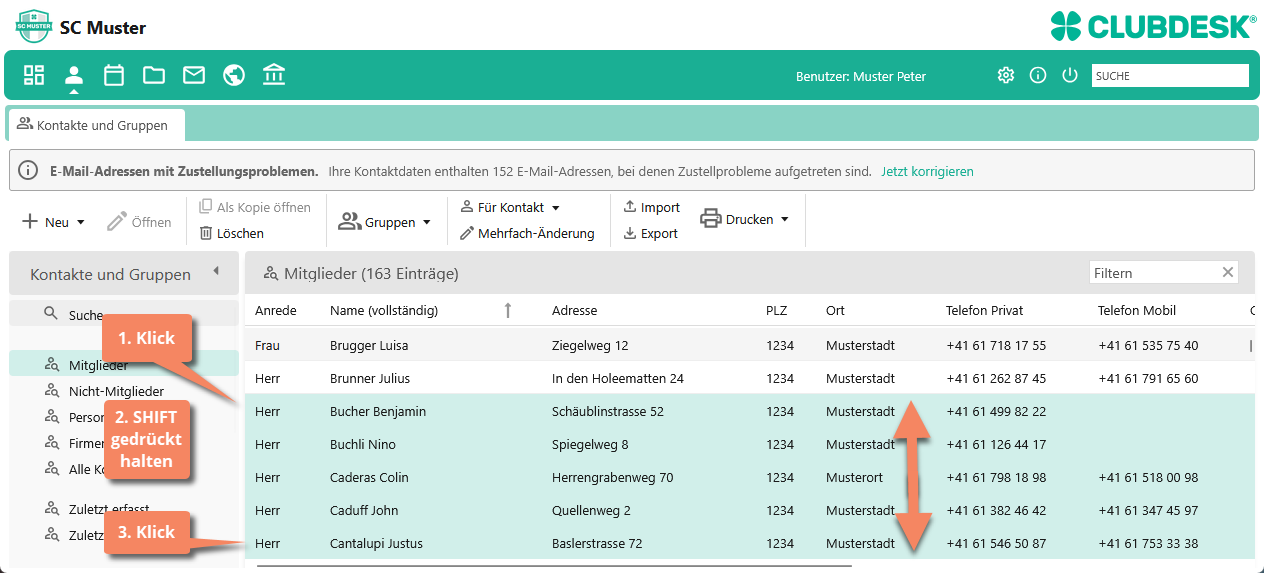Follow the Jetzt korrigieren link
The width and height of the screenshot is (1264, 573).
927,171
